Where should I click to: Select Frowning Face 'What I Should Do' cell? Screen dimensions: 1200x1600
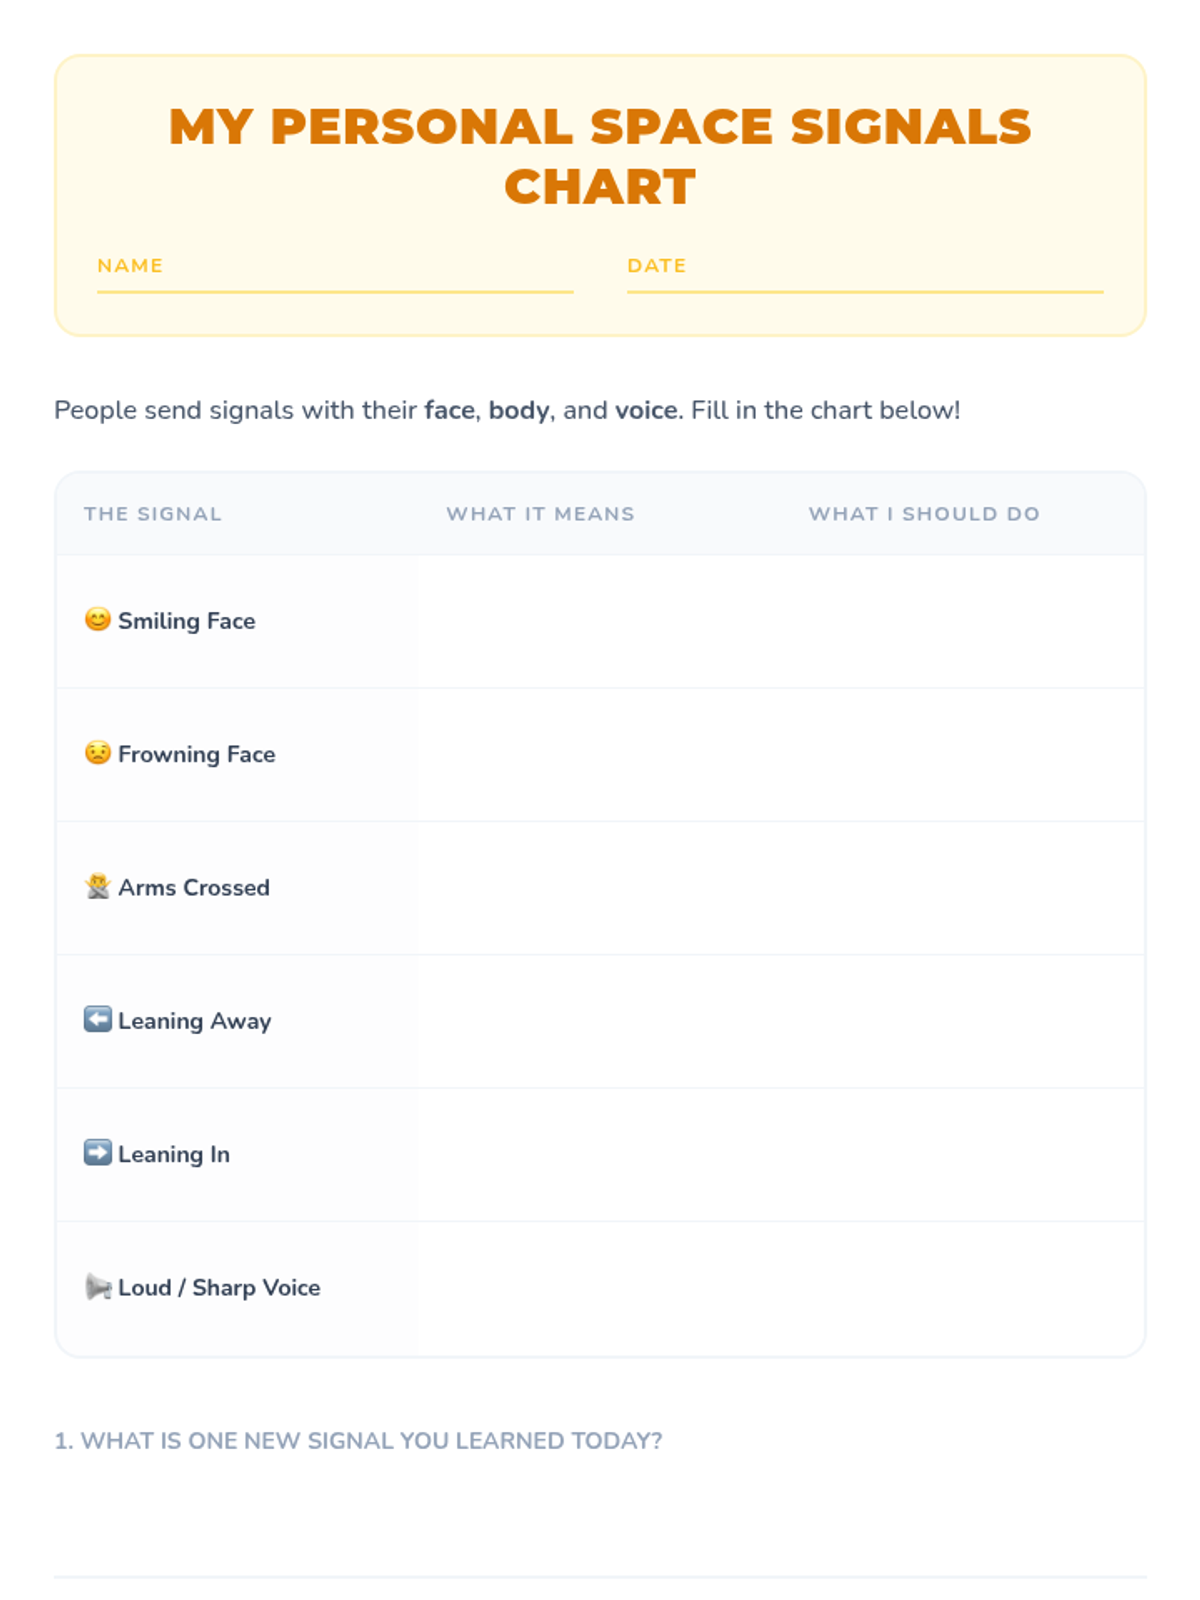pyautogui.click(x=963, y=755)
